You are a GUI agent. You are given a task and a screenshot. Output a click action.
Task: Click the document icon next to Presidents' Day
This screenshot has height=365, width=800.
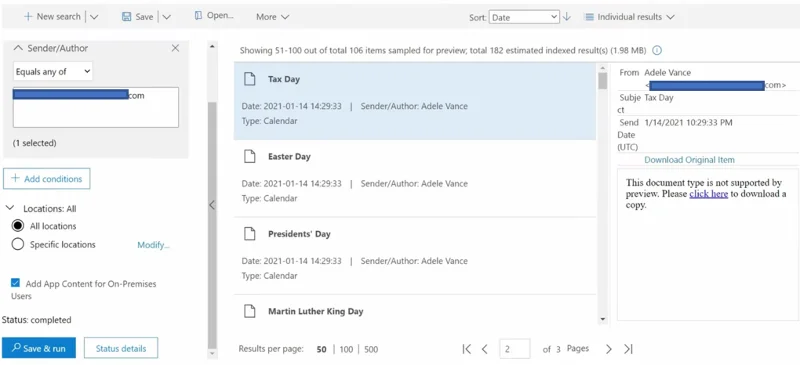tap(249, 234)
